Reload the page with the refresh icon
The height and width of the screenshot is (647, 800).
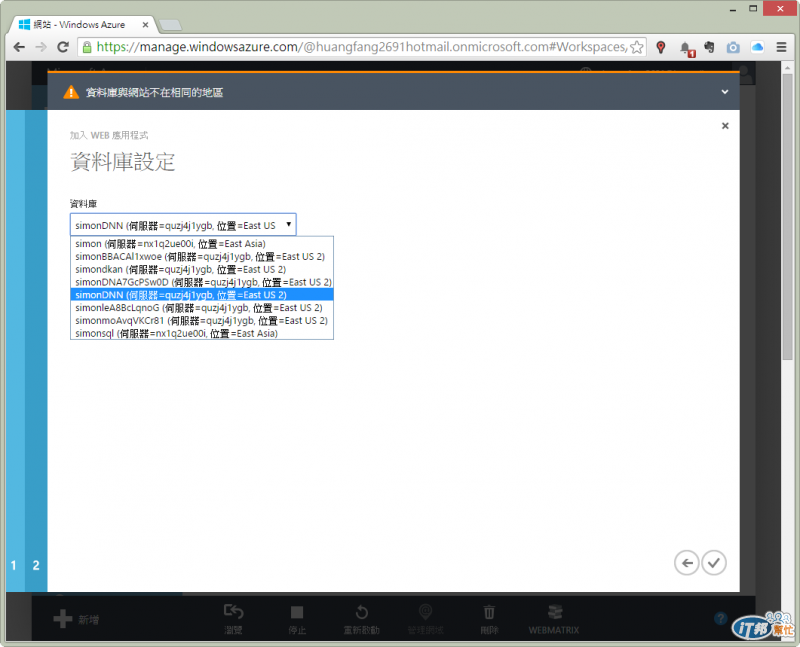pos(63,47)
